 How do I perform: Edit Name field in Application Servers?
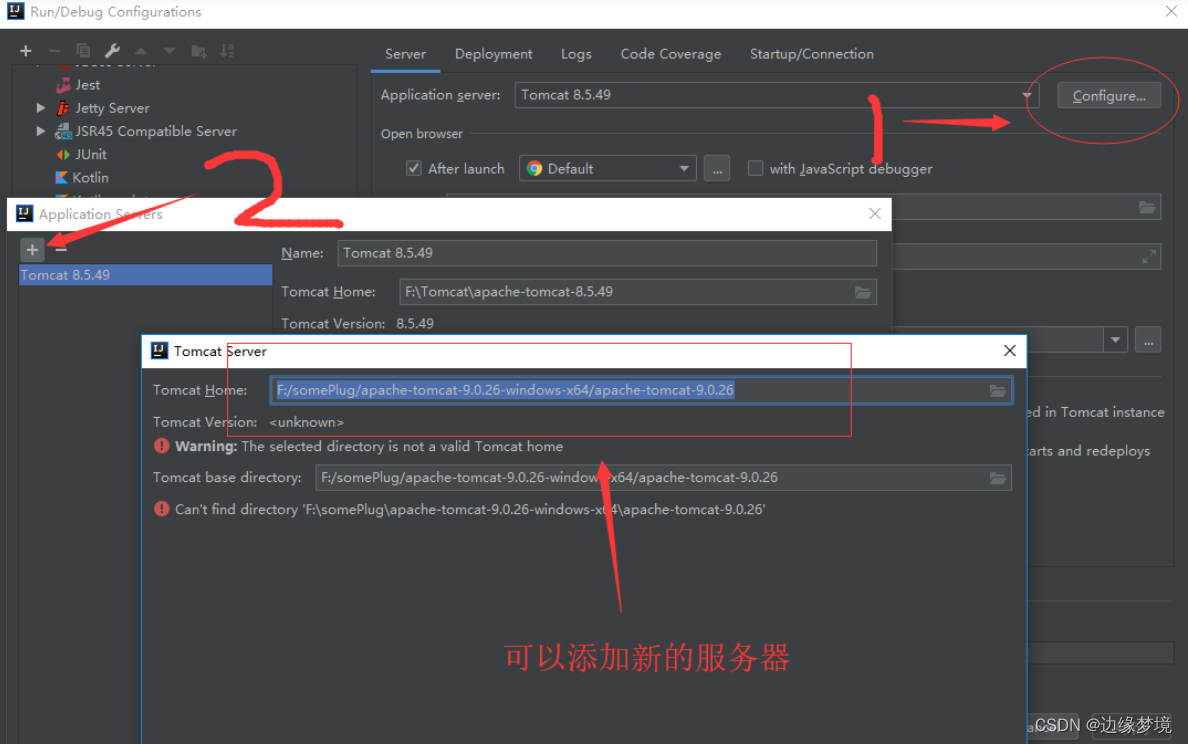607,253
